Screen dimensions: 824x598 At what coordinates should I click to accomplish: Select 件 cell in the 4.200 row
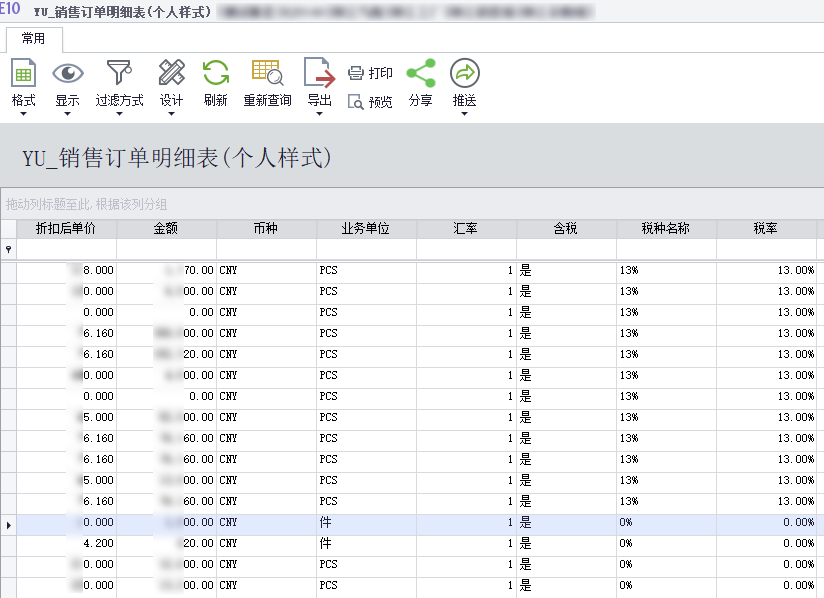(x=366, y=544)
